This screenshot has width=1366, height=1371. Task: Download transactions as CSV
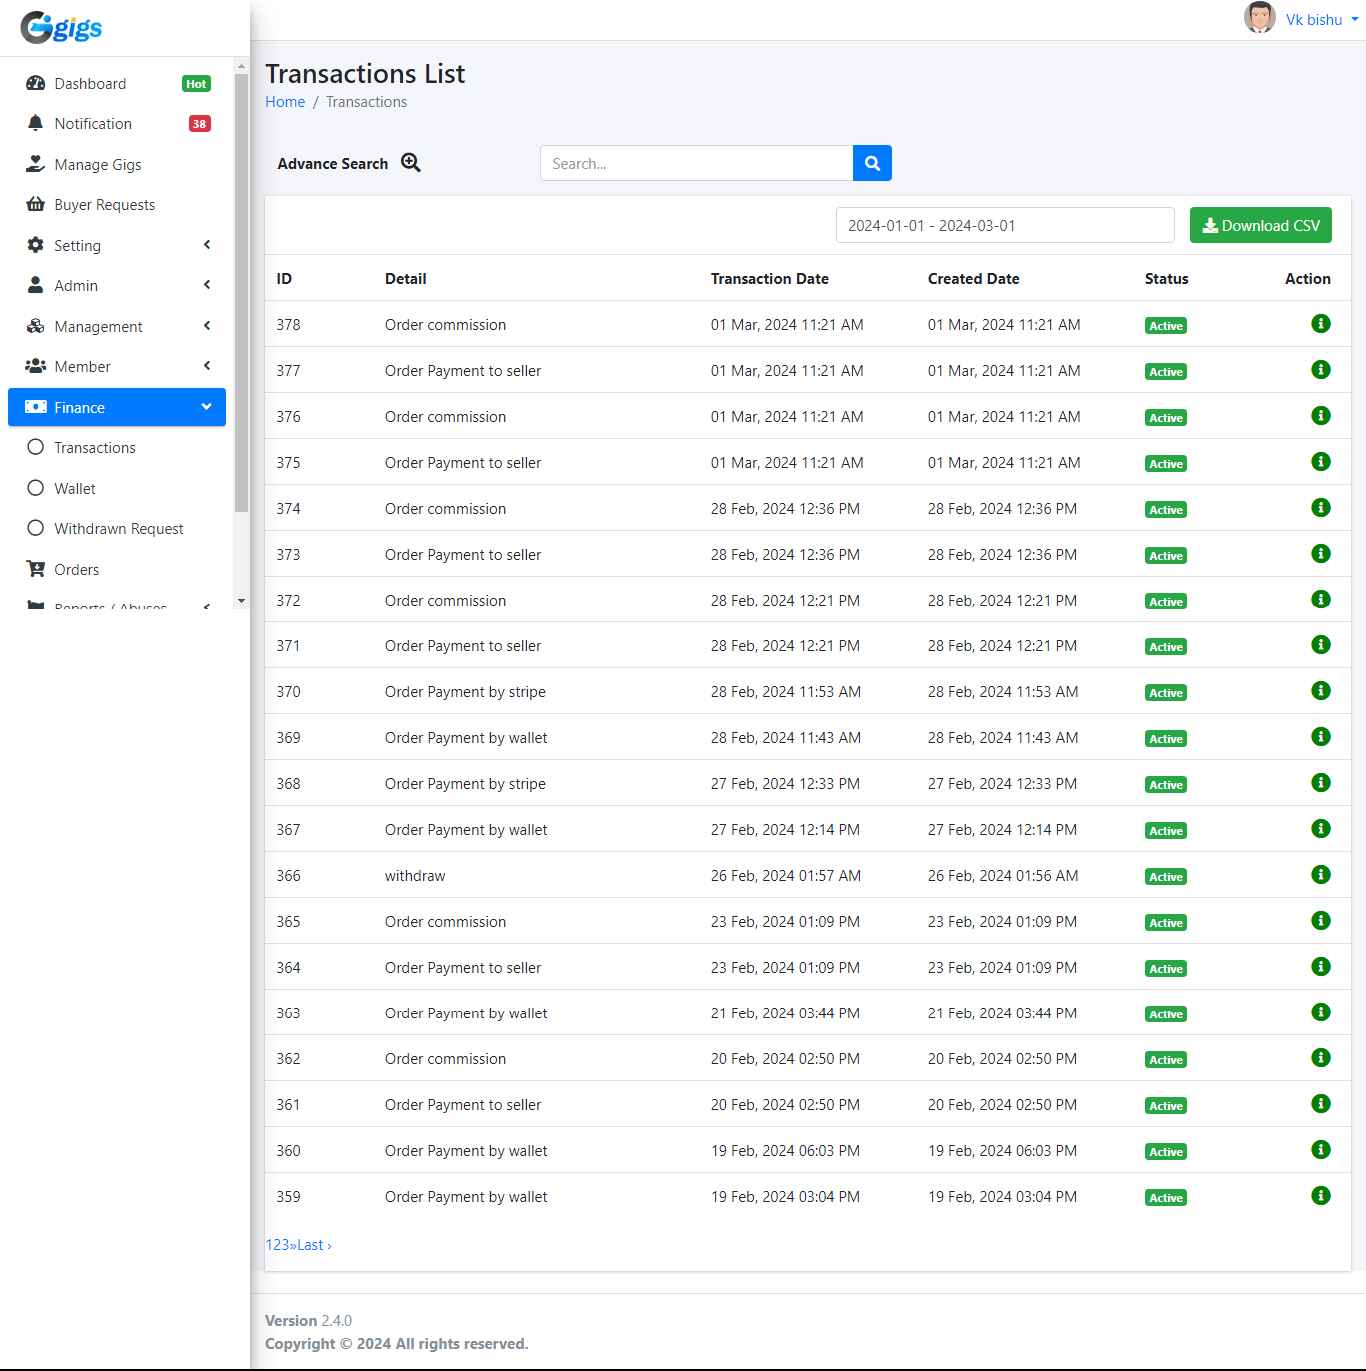click(x=1260, y=225)
